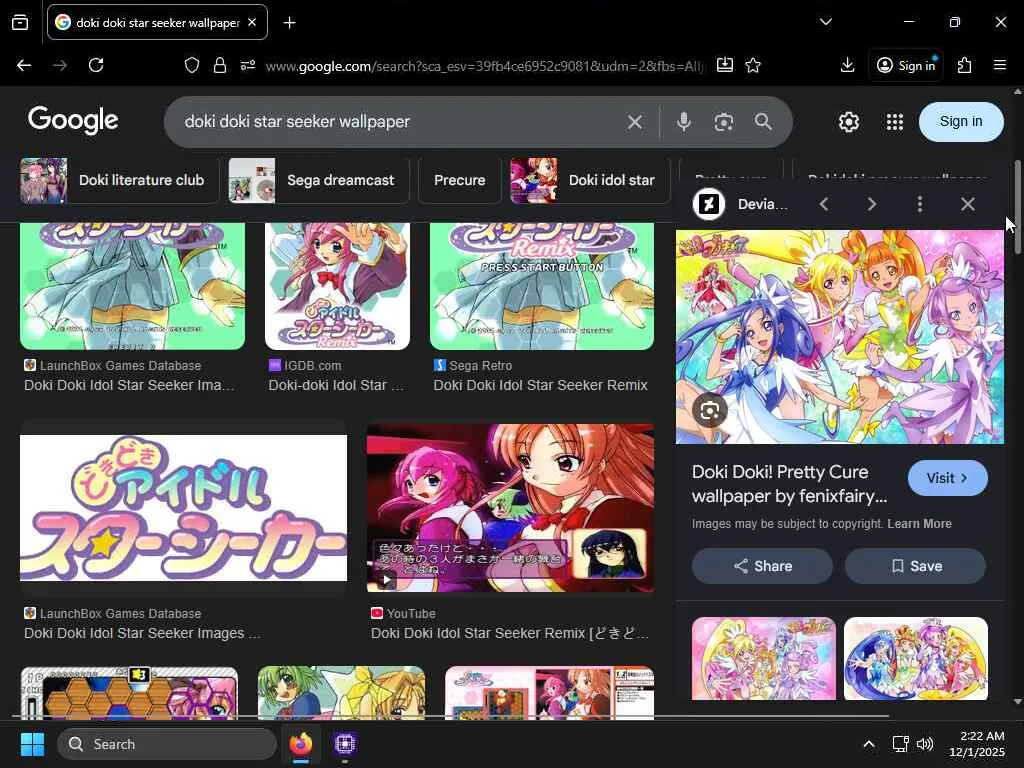The image size is (1024, 768).
Task: Open Google quick settings gear
Action: (x=848, y=122)
